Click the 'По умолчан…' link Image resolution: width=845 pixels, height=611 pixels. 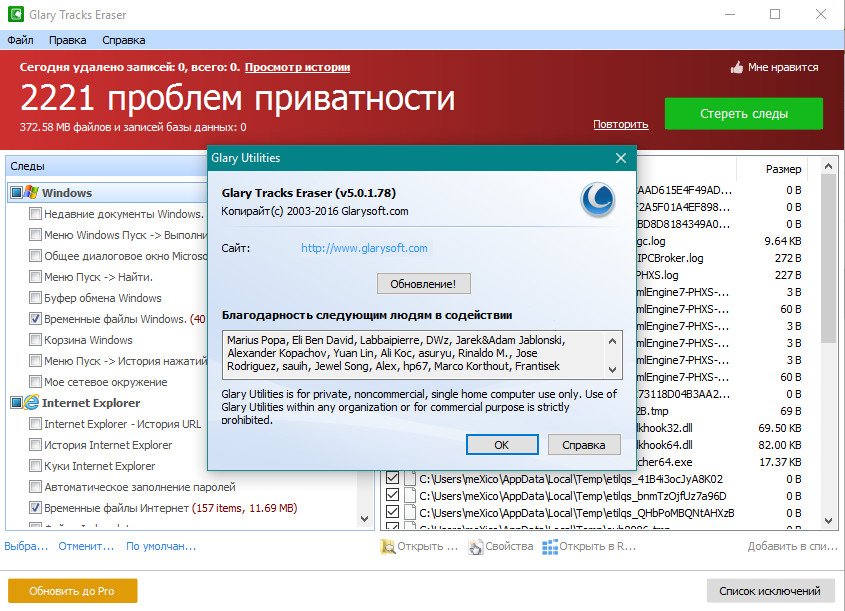pyautogui.click(x=161, y=546)
